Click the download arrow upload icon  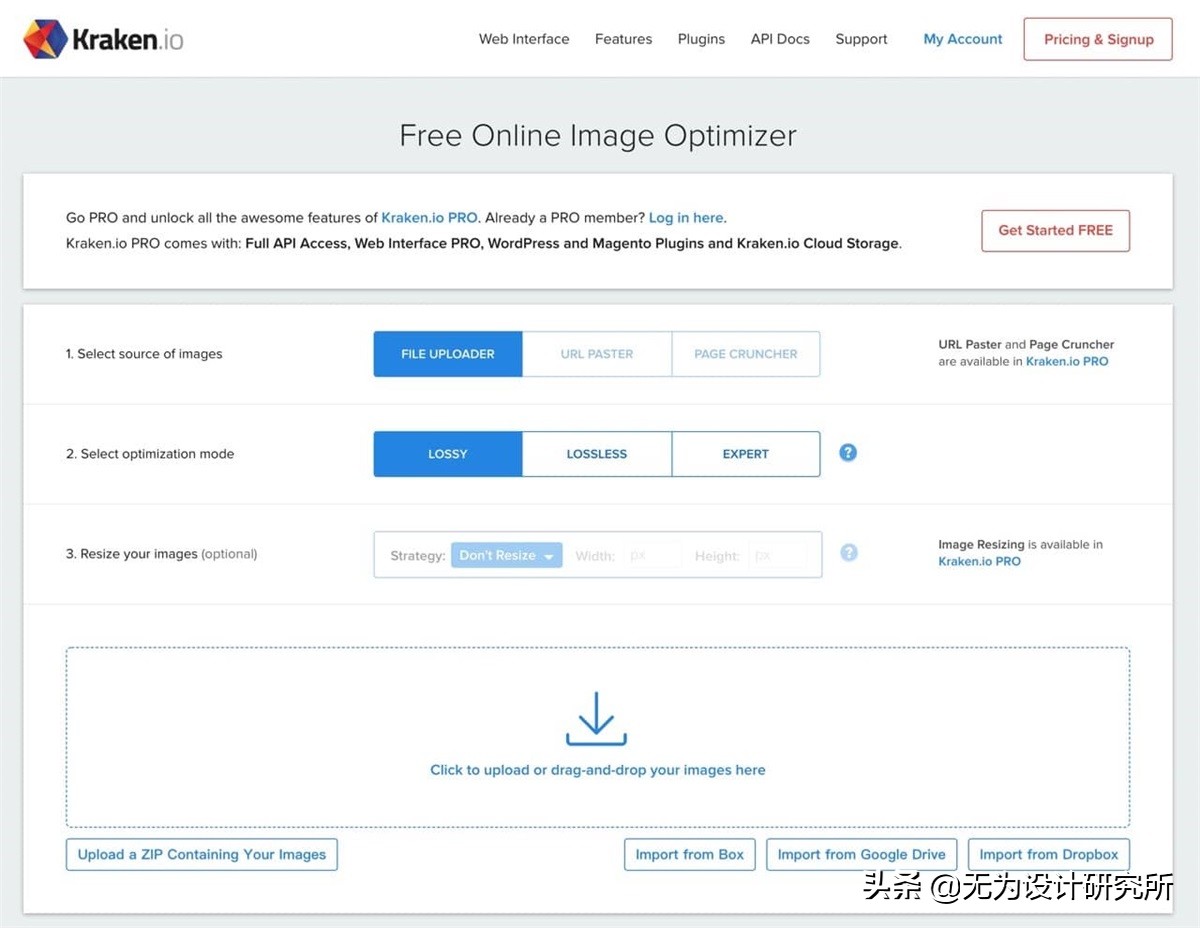(596, 719)
